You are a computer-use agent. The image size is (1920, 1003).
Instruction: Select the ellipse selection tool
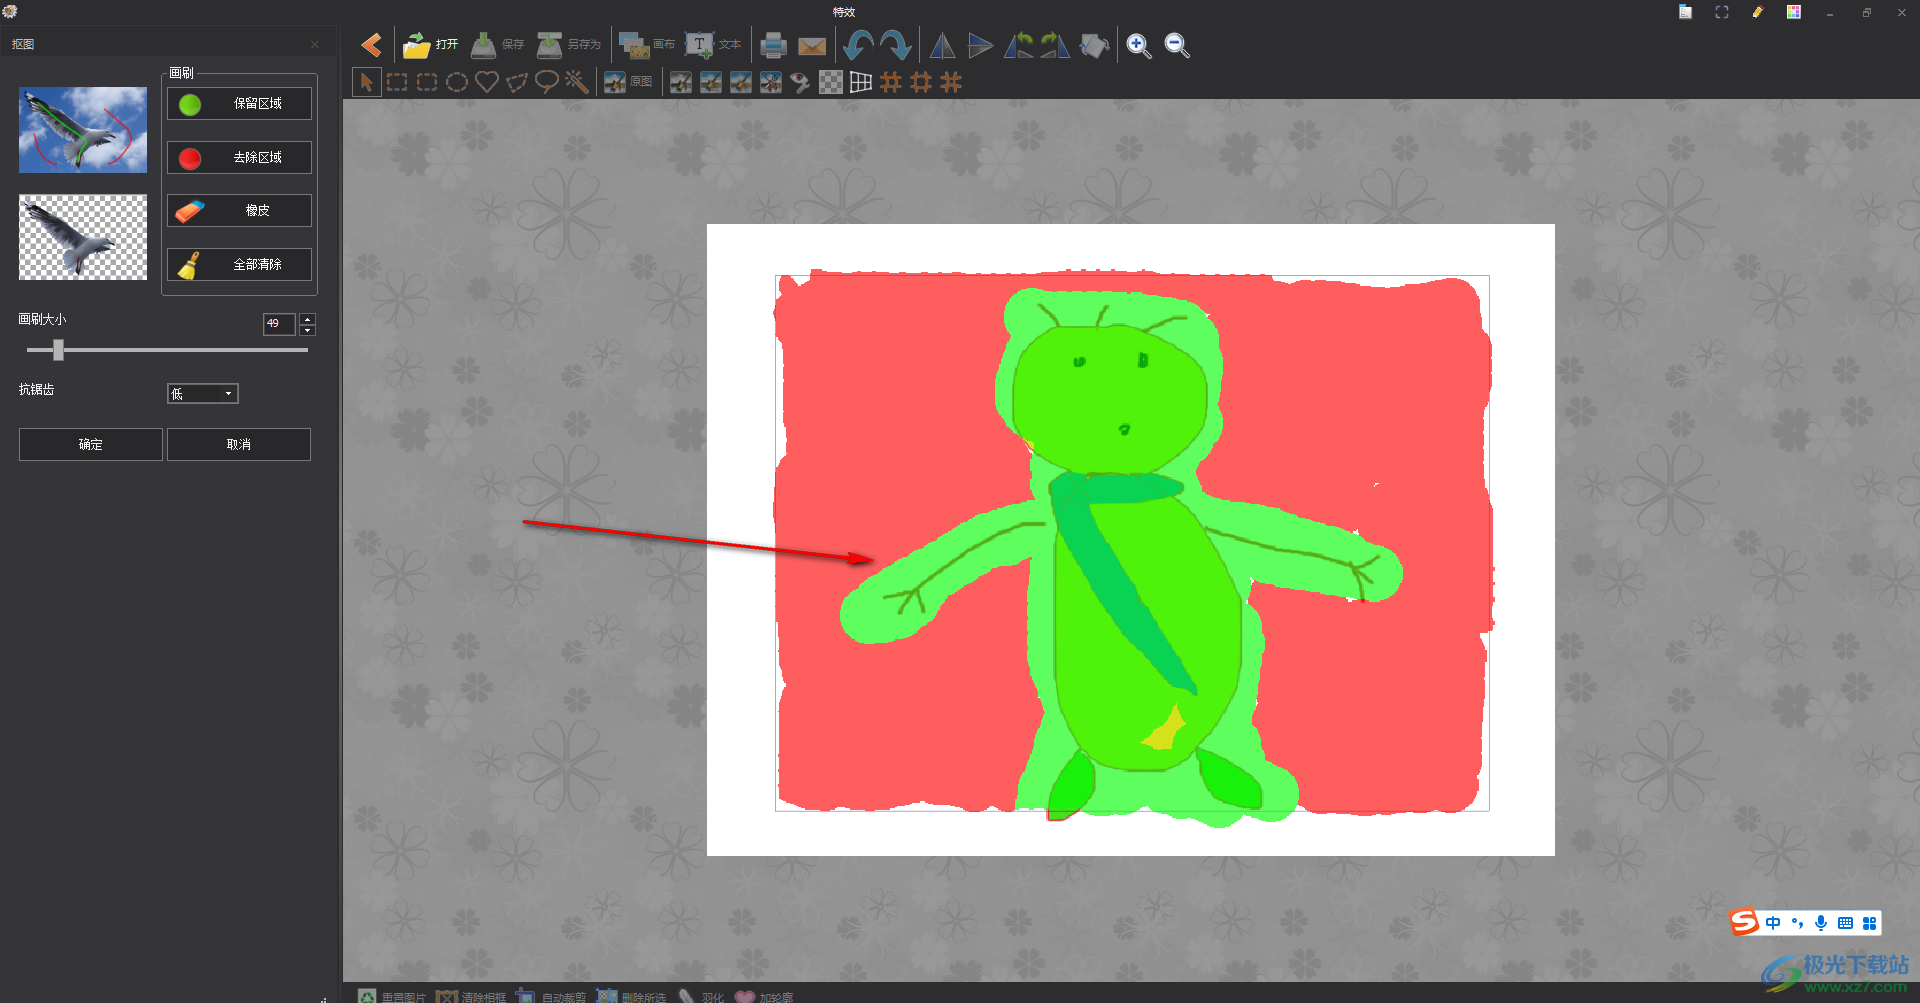coord(457,82)
